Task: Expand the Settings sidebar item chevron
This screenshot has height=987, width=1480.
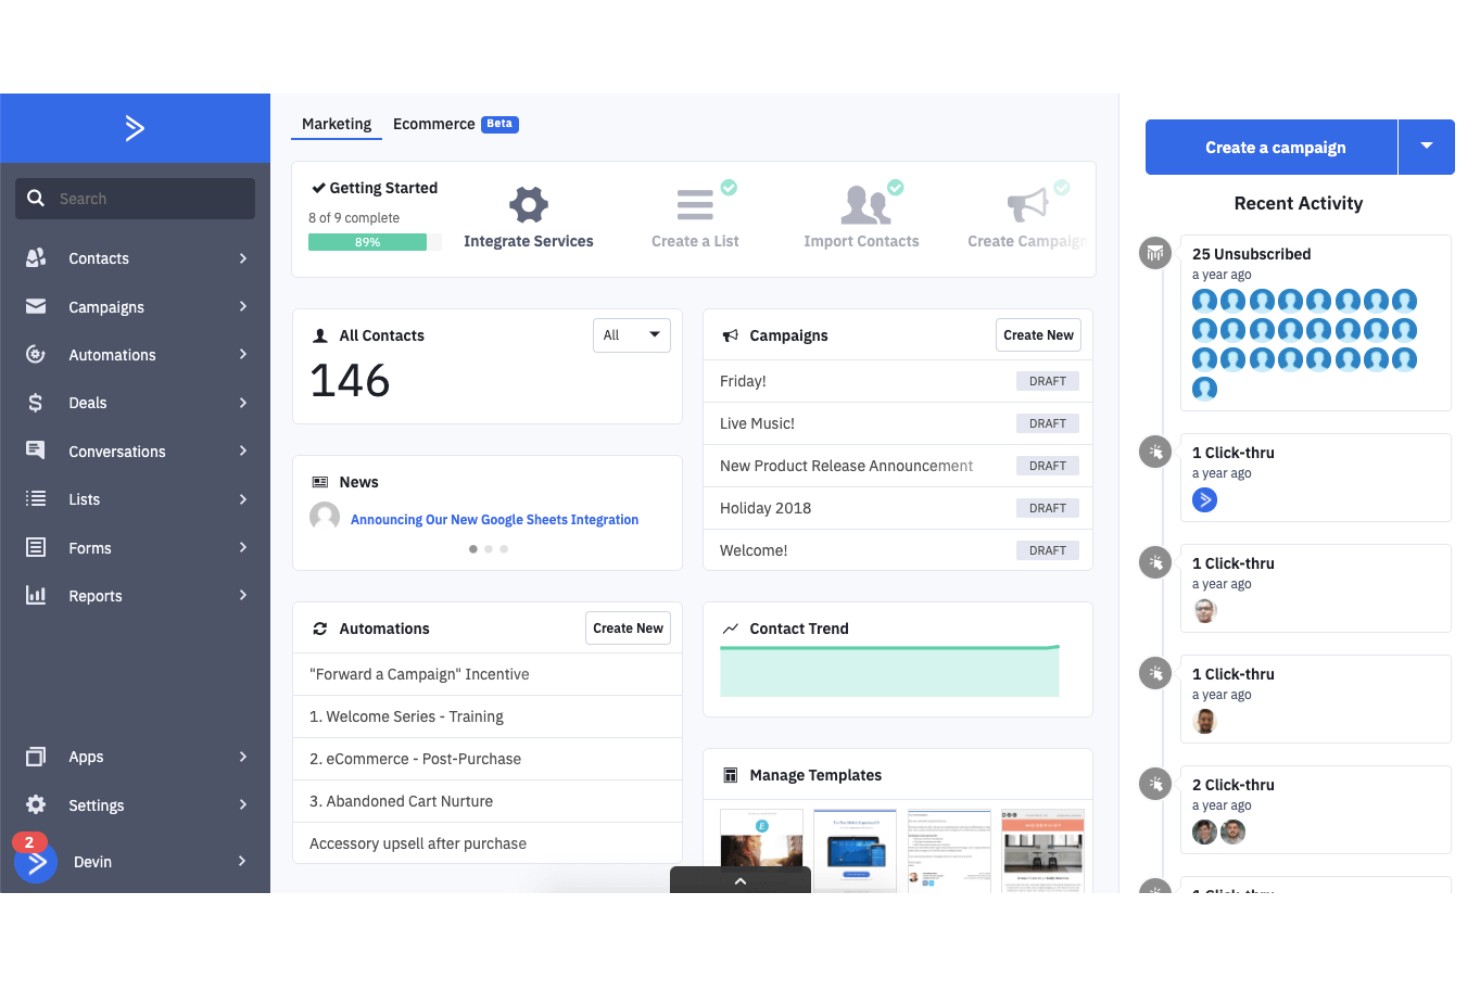Action: 242,804
